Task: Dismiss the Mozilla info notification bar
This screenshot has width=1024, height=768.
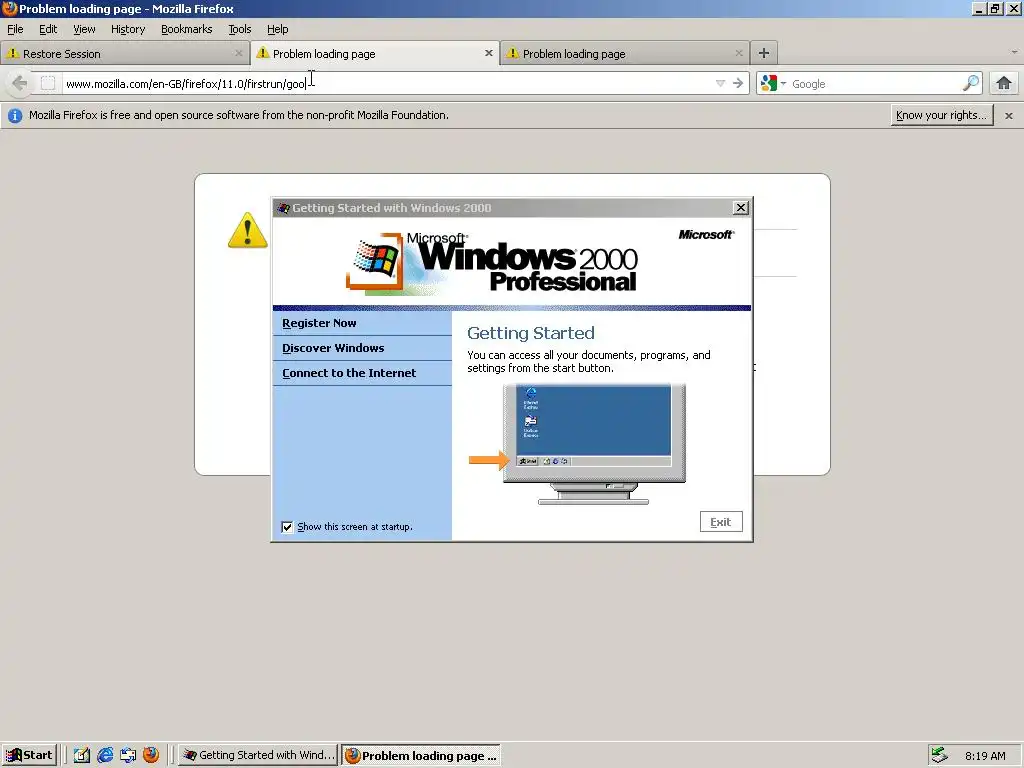Action: [x=1009, y=116]
